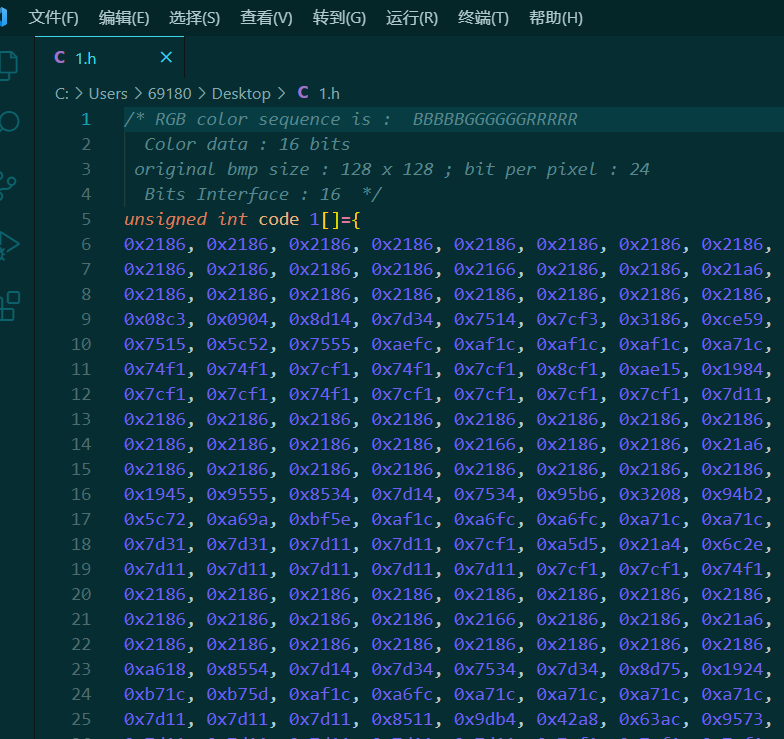784x739 pixels.
Task: Click the value 0xce59 on line 9
Action: [x=732, y=319]
